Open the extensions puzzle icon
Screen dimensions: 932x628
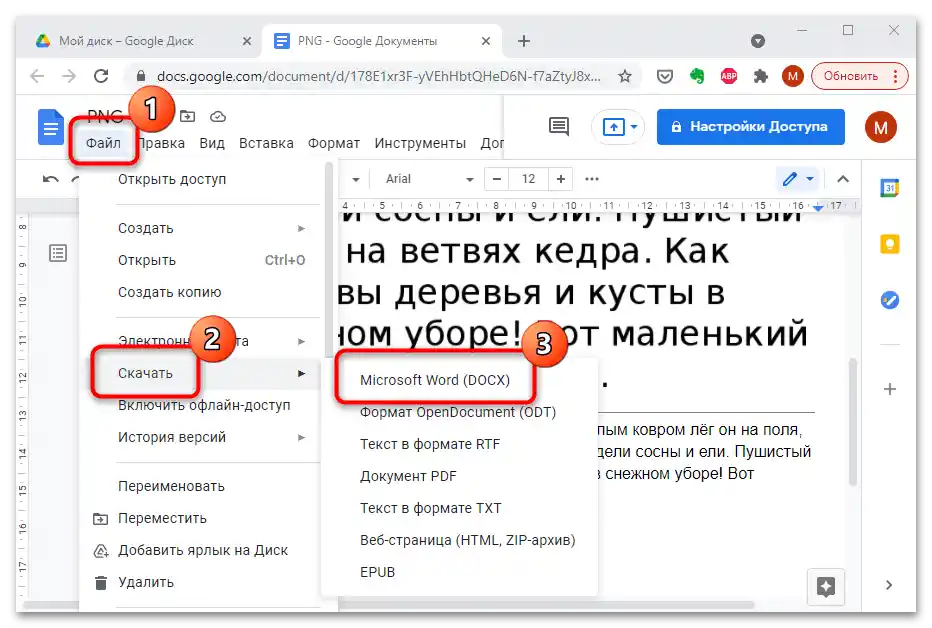pyautogui.click(x=760, y=76)
